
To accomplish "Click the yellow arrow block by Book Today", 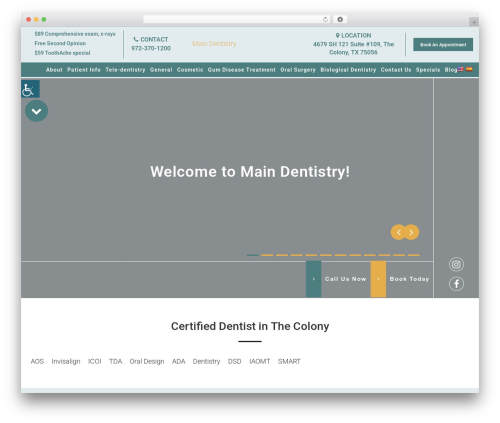I will point(378,279).
